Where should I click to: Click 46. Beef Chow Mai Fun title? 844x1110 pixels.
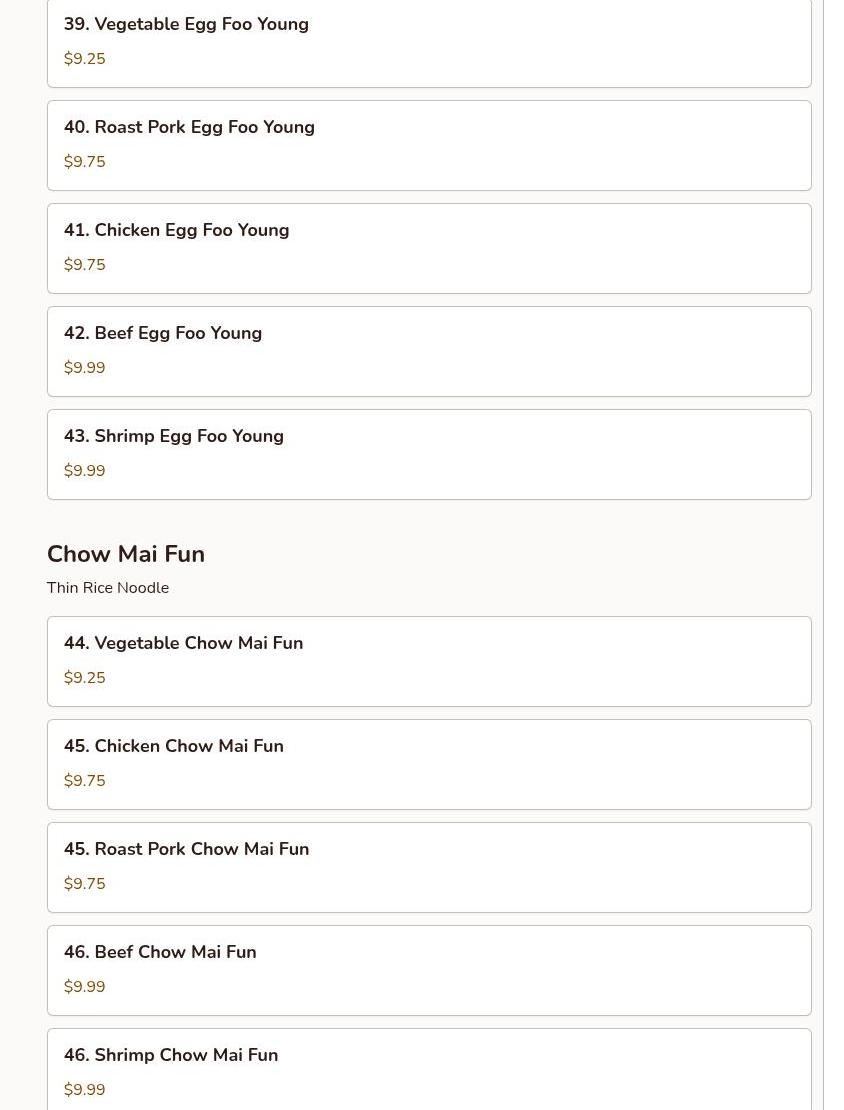click(160, 952)
